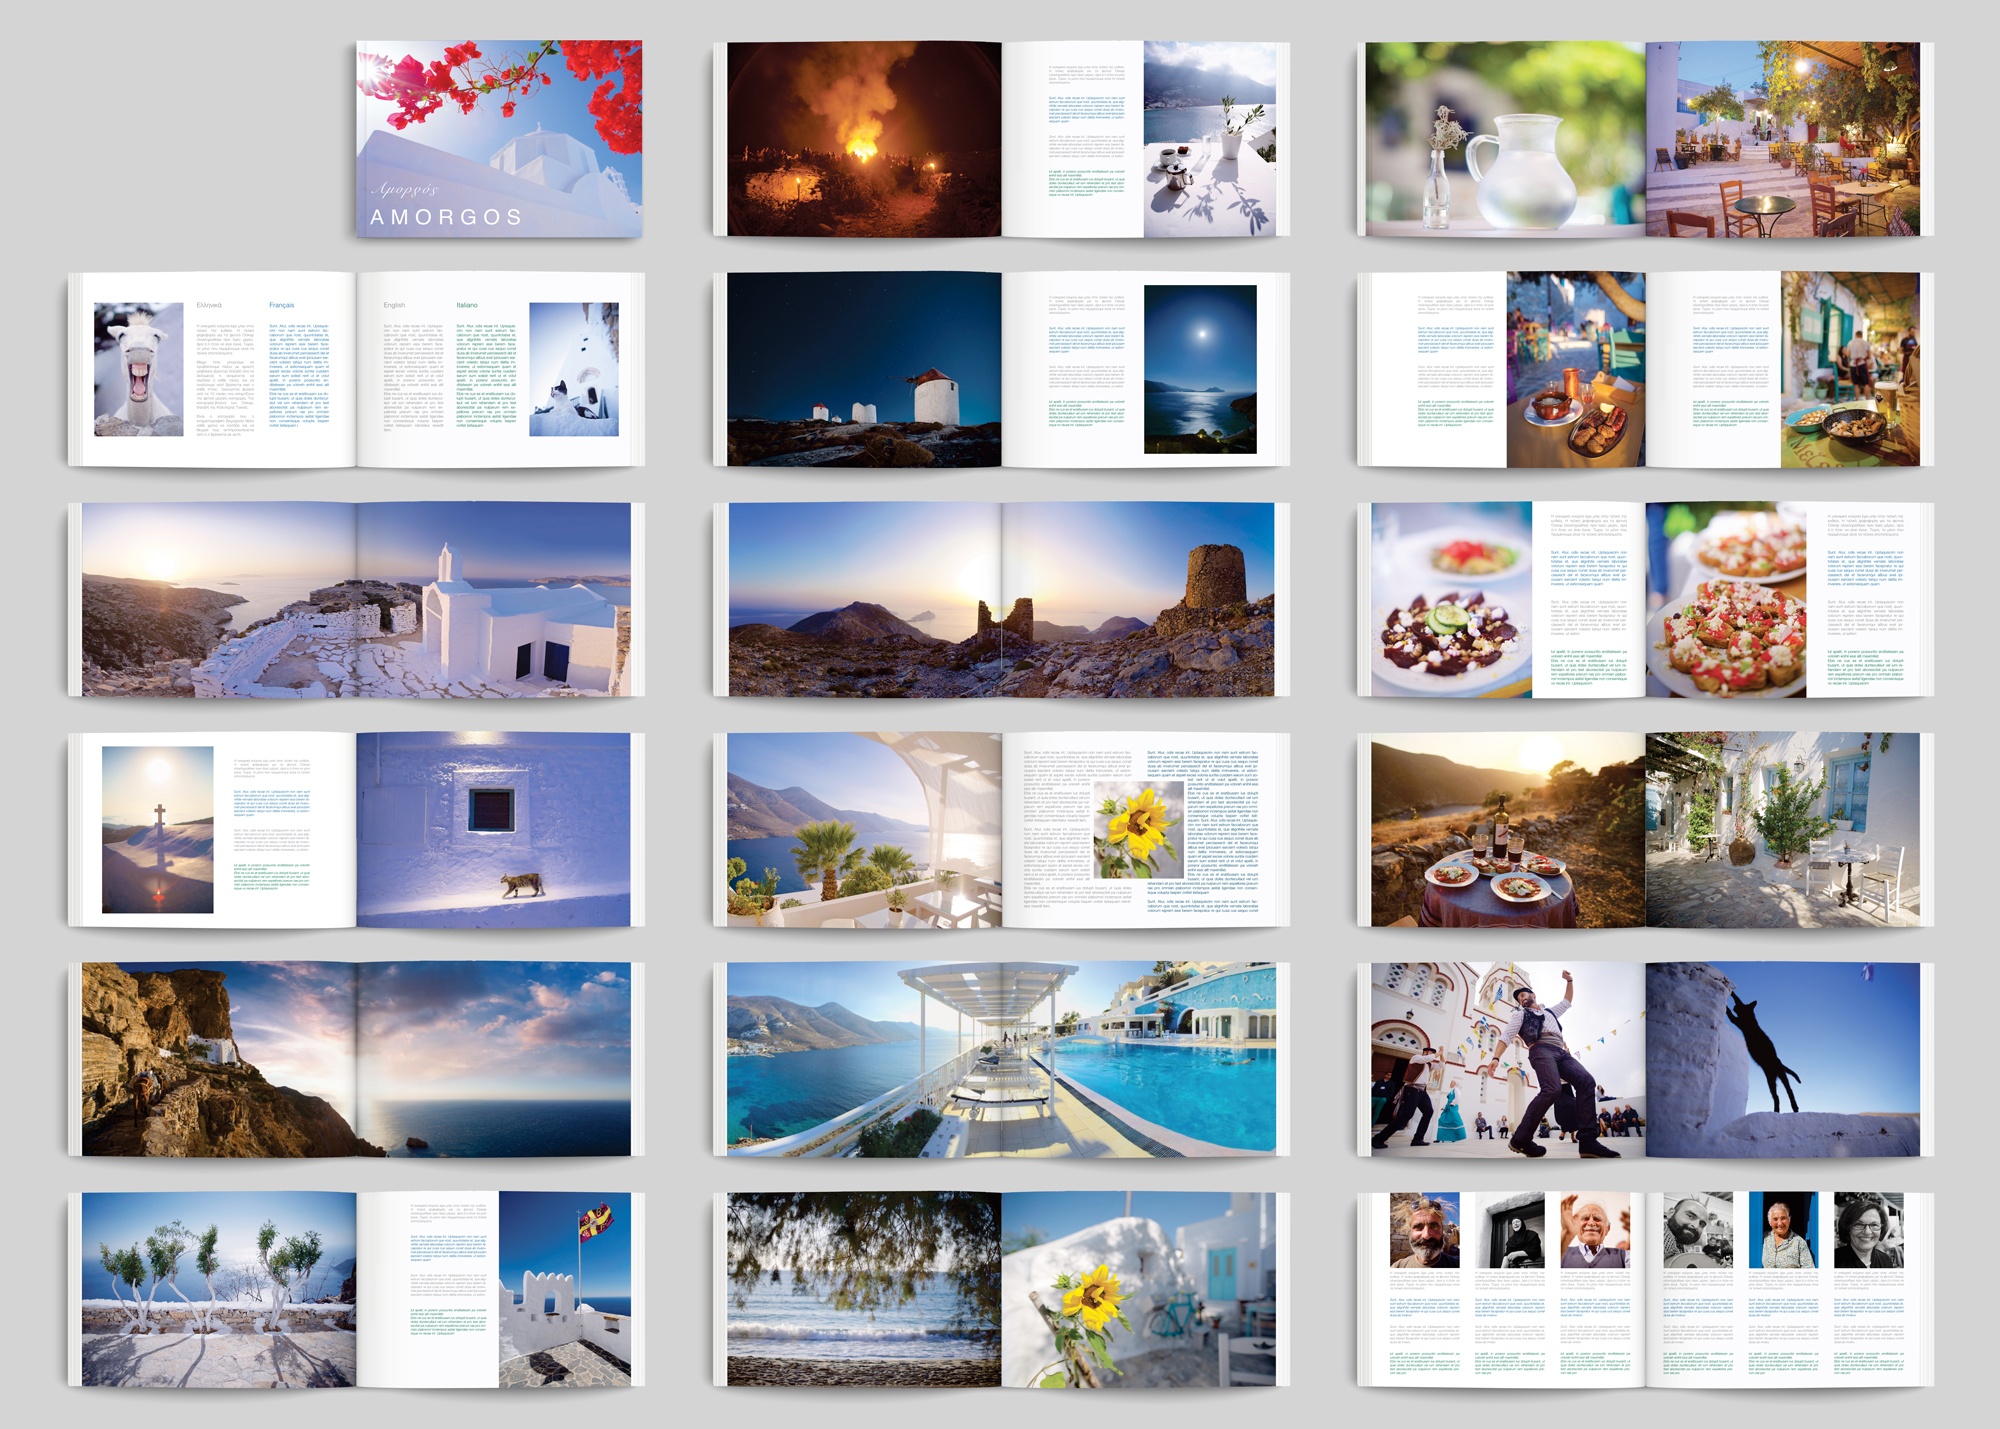
Task: Open the windmills at night spread
Action: pyautogui.click(x=864, y=369)
